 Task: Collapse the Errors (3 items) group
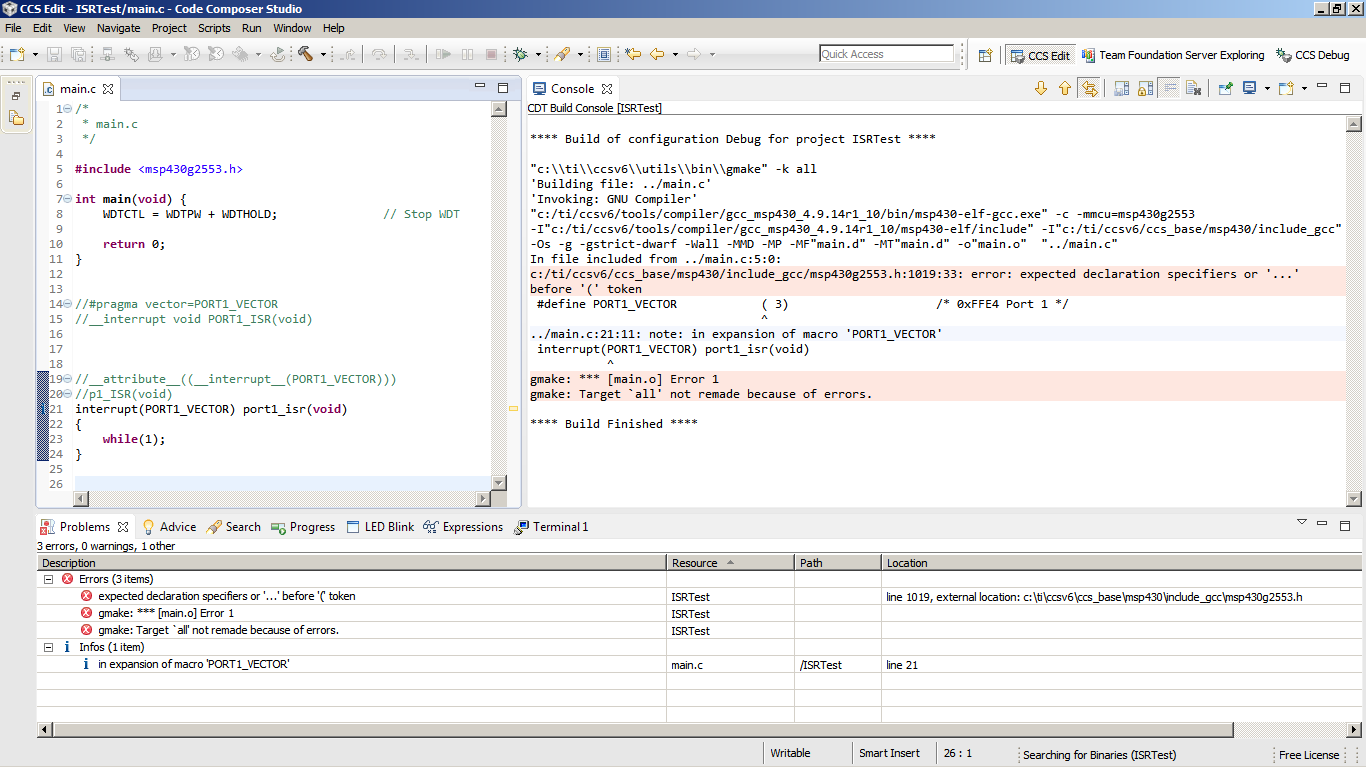coord(48,579)
